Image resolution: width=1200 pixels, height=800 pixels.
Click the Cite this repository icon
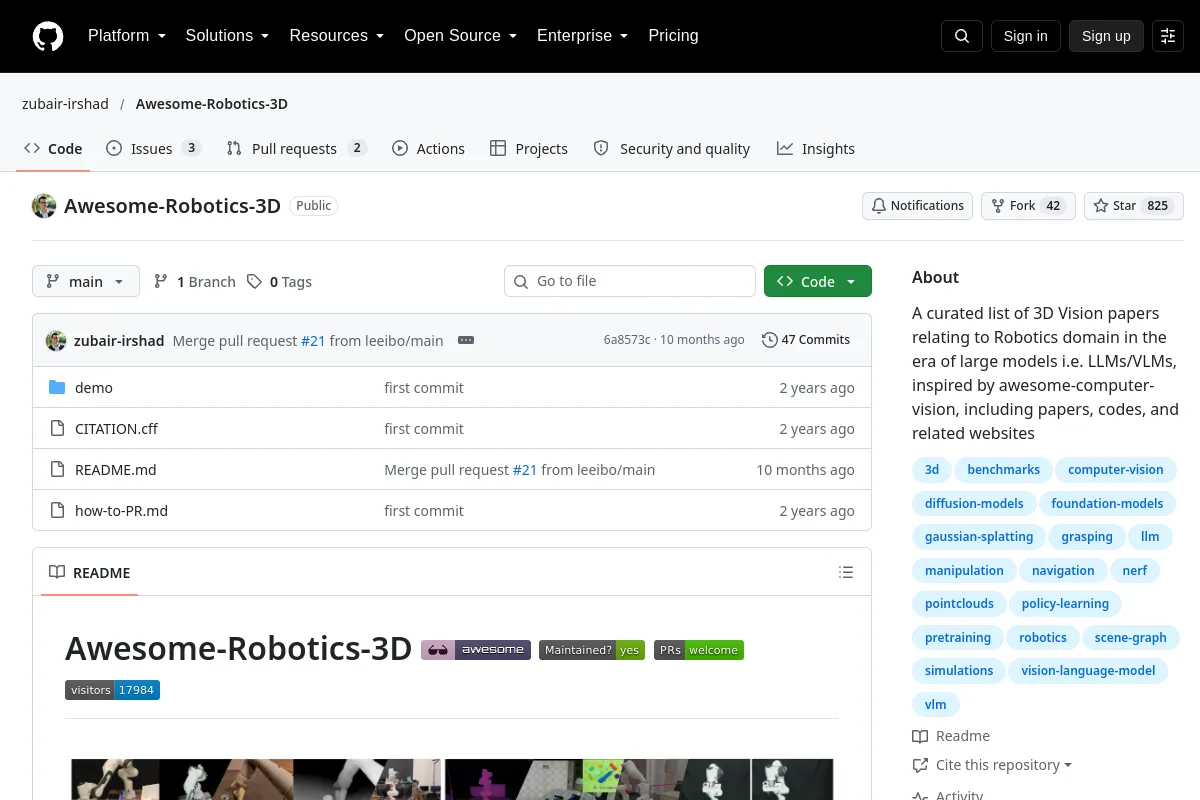coord(920,765)
